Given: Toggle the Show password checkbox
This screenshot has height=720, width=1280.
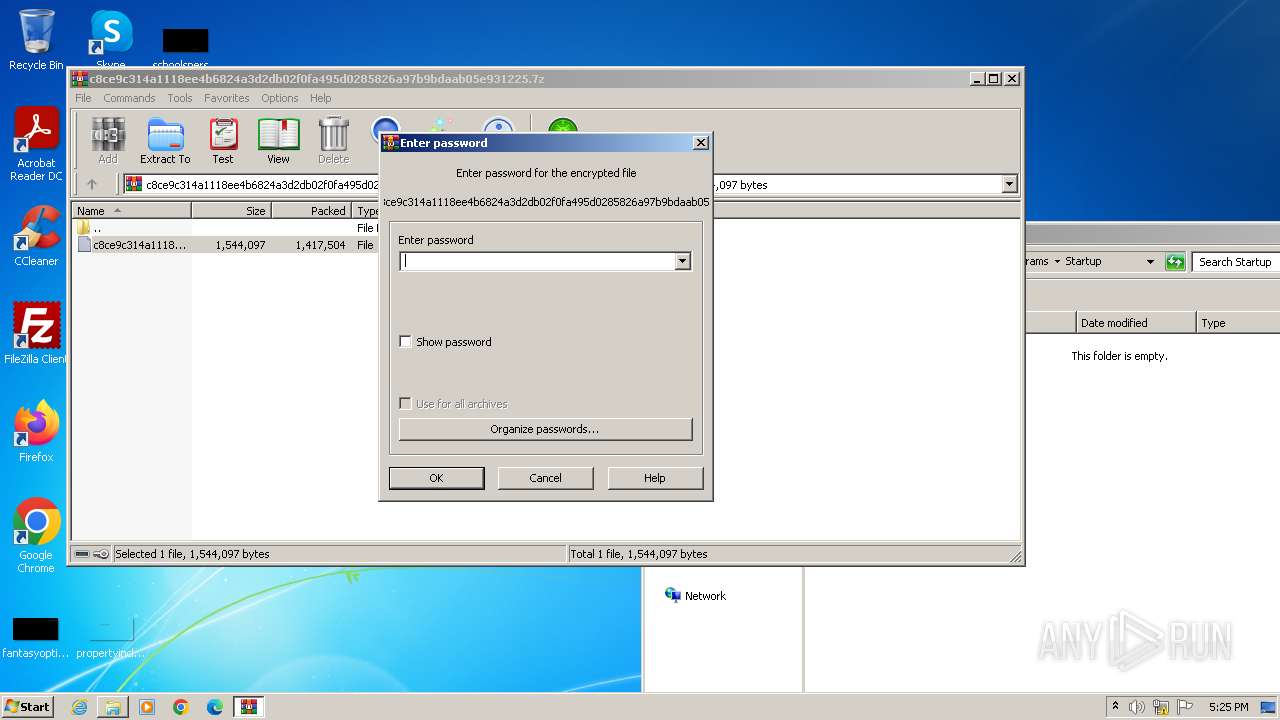Looking at the screenshot, I should tap(405, 341).
